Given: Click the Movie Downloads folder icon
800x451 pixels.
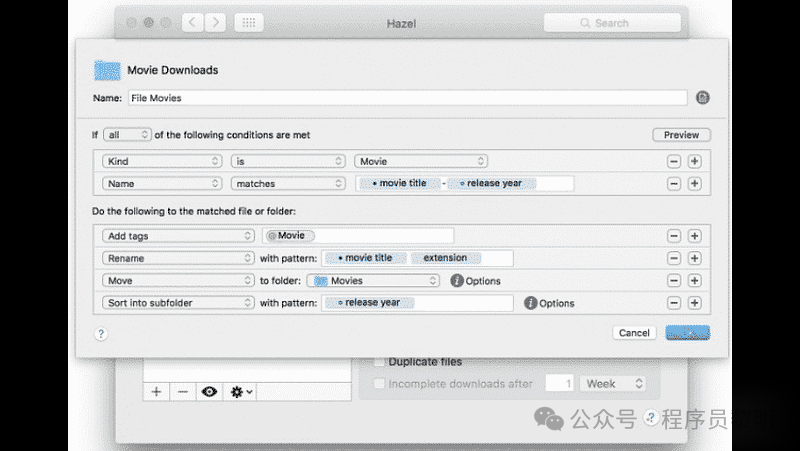Looking at the screenshot, I should point(107,70).
